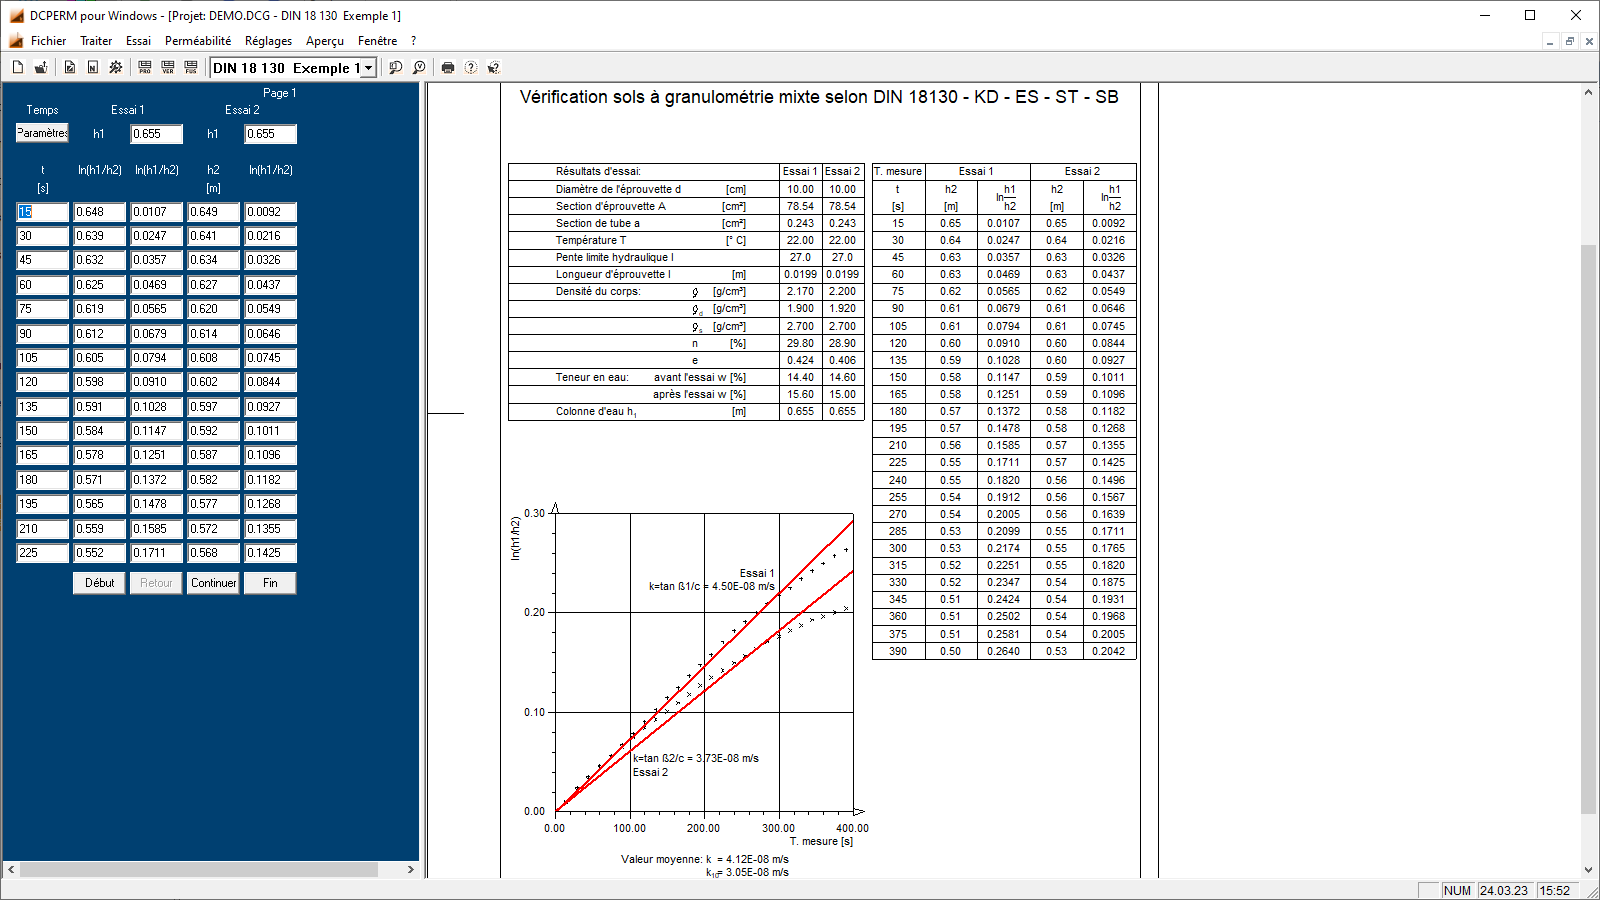The height and width of the screenshot is (900, 1600).
Task: Click left panel scroll left arrow
Action: point(11,870)
